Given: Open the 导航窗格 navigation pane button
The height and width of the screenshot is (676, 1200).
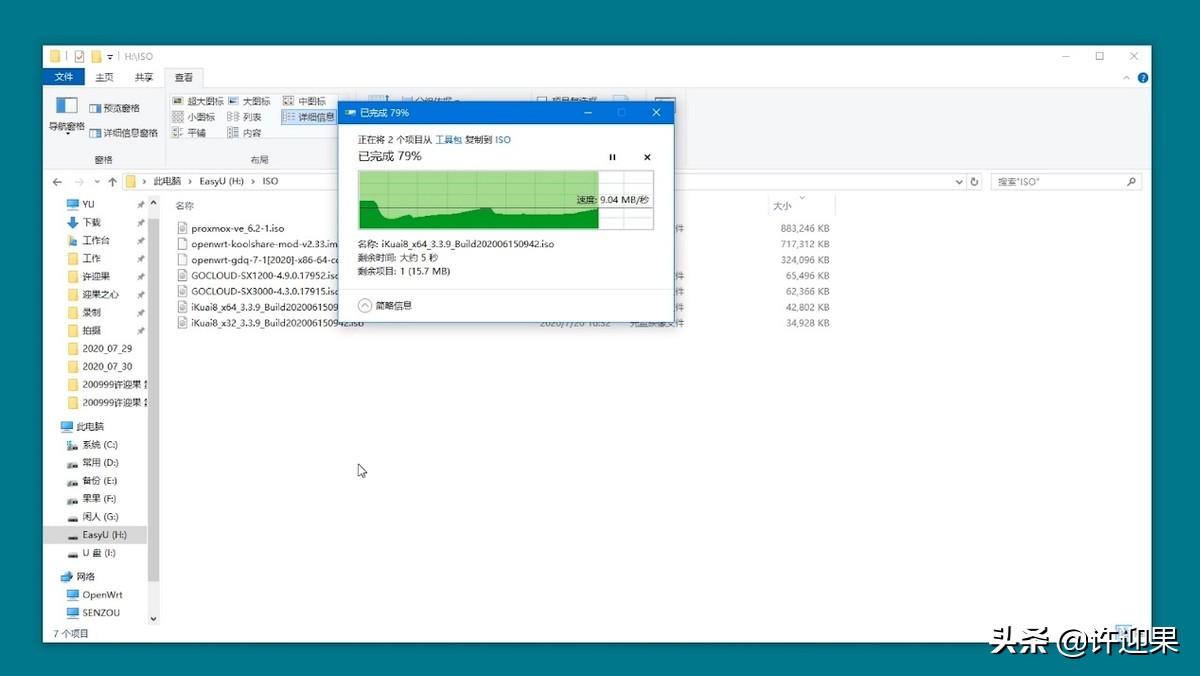Looking at the screenshot, I should pyautogui.click(x=66, y=114).
